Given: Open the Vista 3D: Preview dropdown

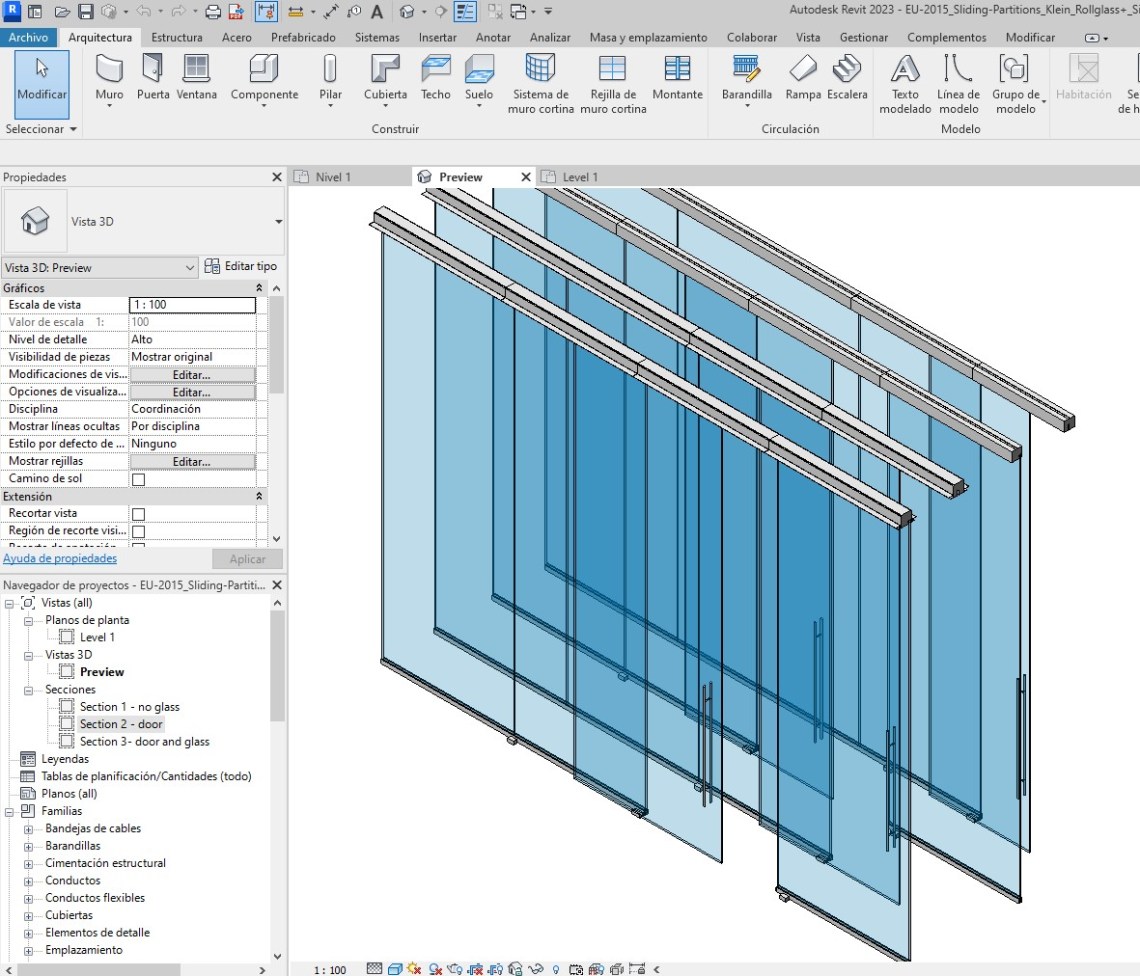Looking at the screenshot, I should coord(100,268).
